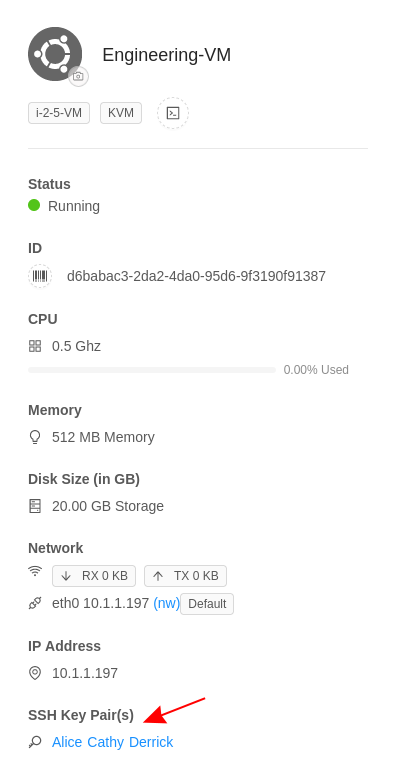The width and height of the screenshot is (393, 773).
Task: Click the CPU usage progress bar
Action: coord(152,370)
